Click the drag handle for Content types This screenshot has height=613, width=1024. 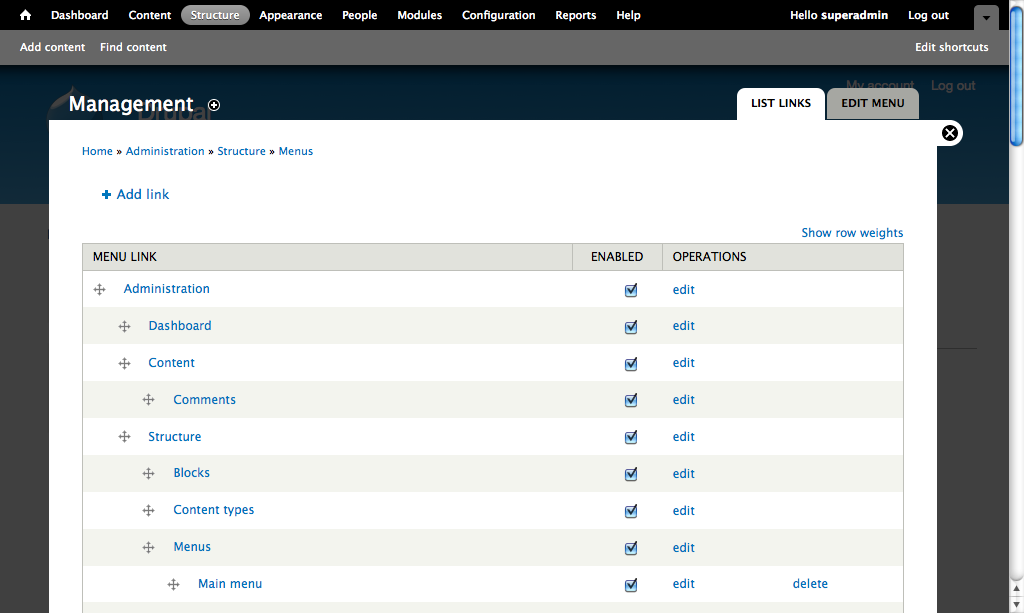149,511
